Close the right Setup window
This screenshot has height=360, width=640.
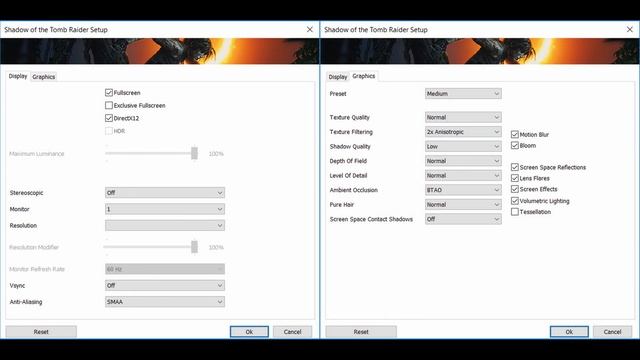point(630,29)
